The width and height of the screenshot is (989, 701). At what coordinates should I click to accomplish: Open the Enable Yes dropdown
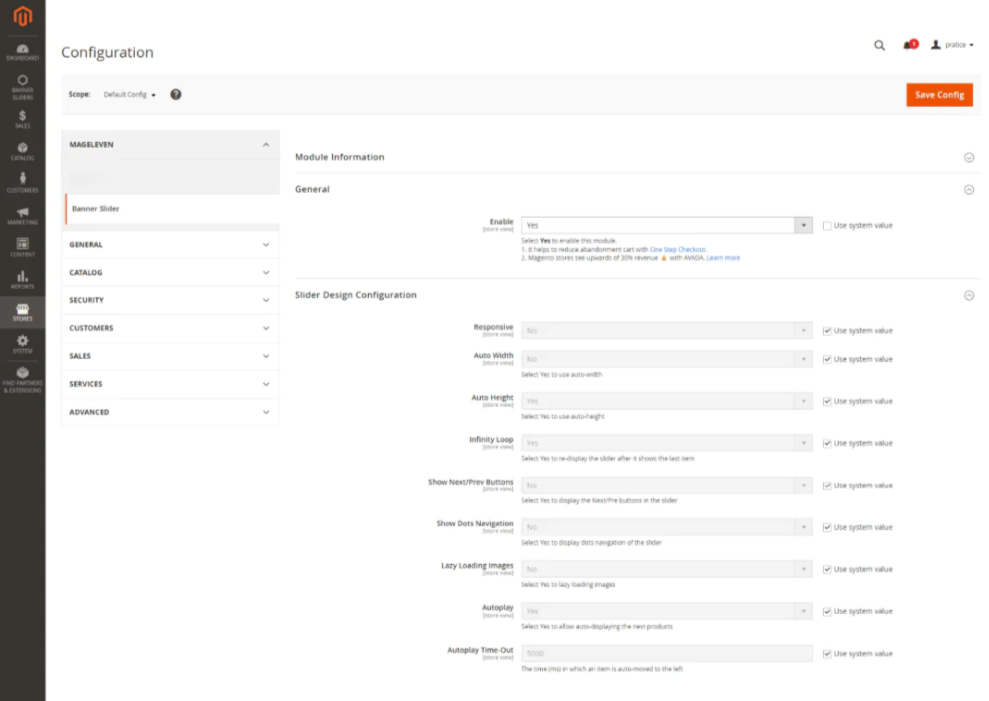pos(665,226)
